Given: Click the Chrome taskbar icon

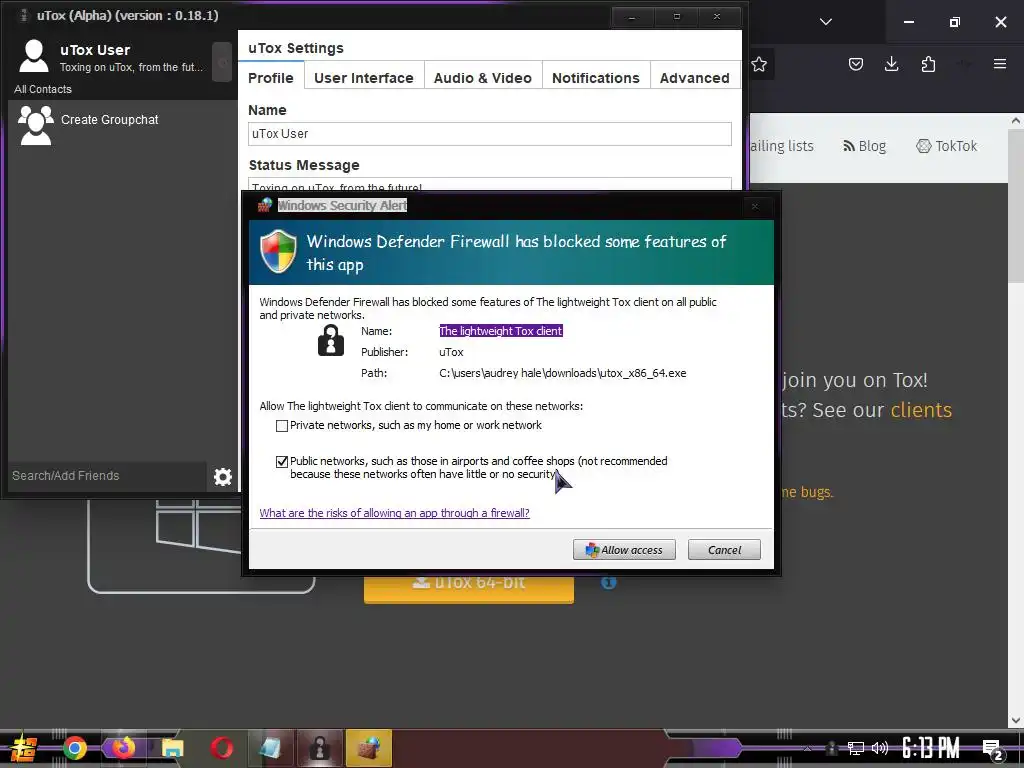Looking at the screenshot, I should (74, 748).
